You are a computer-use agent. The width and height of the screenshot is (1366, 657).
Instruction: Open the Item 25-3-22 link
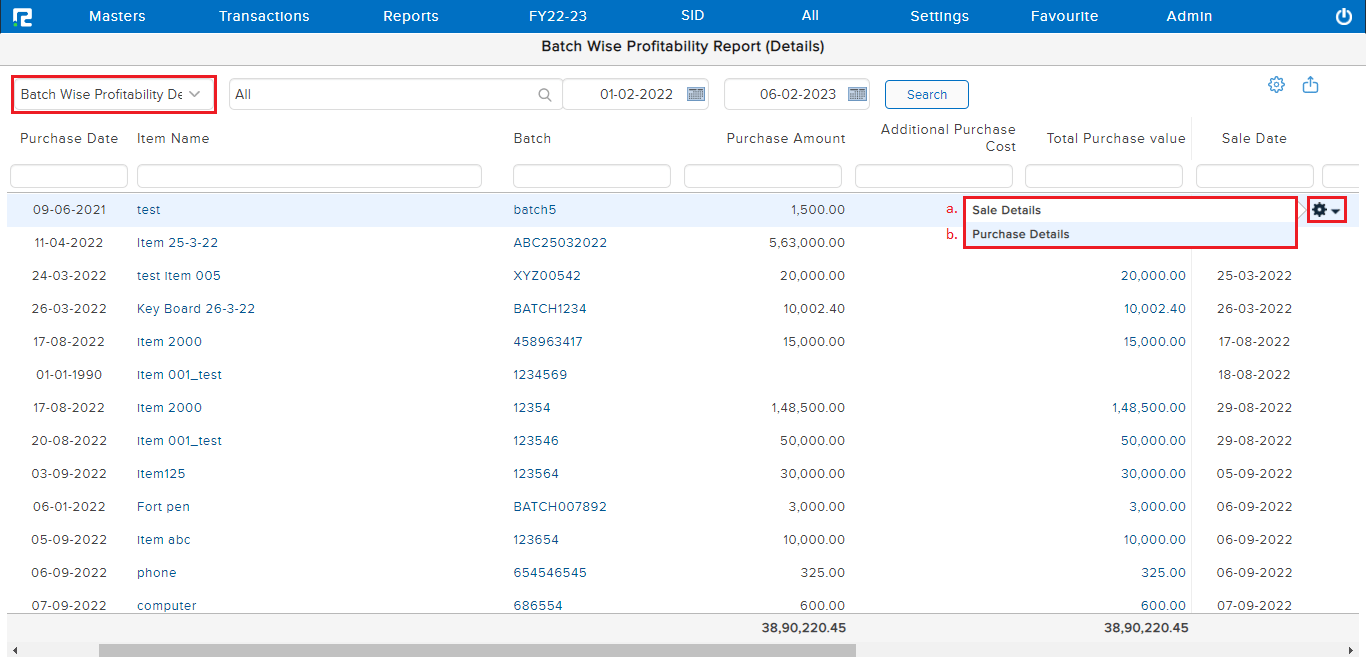click(177, 243)
